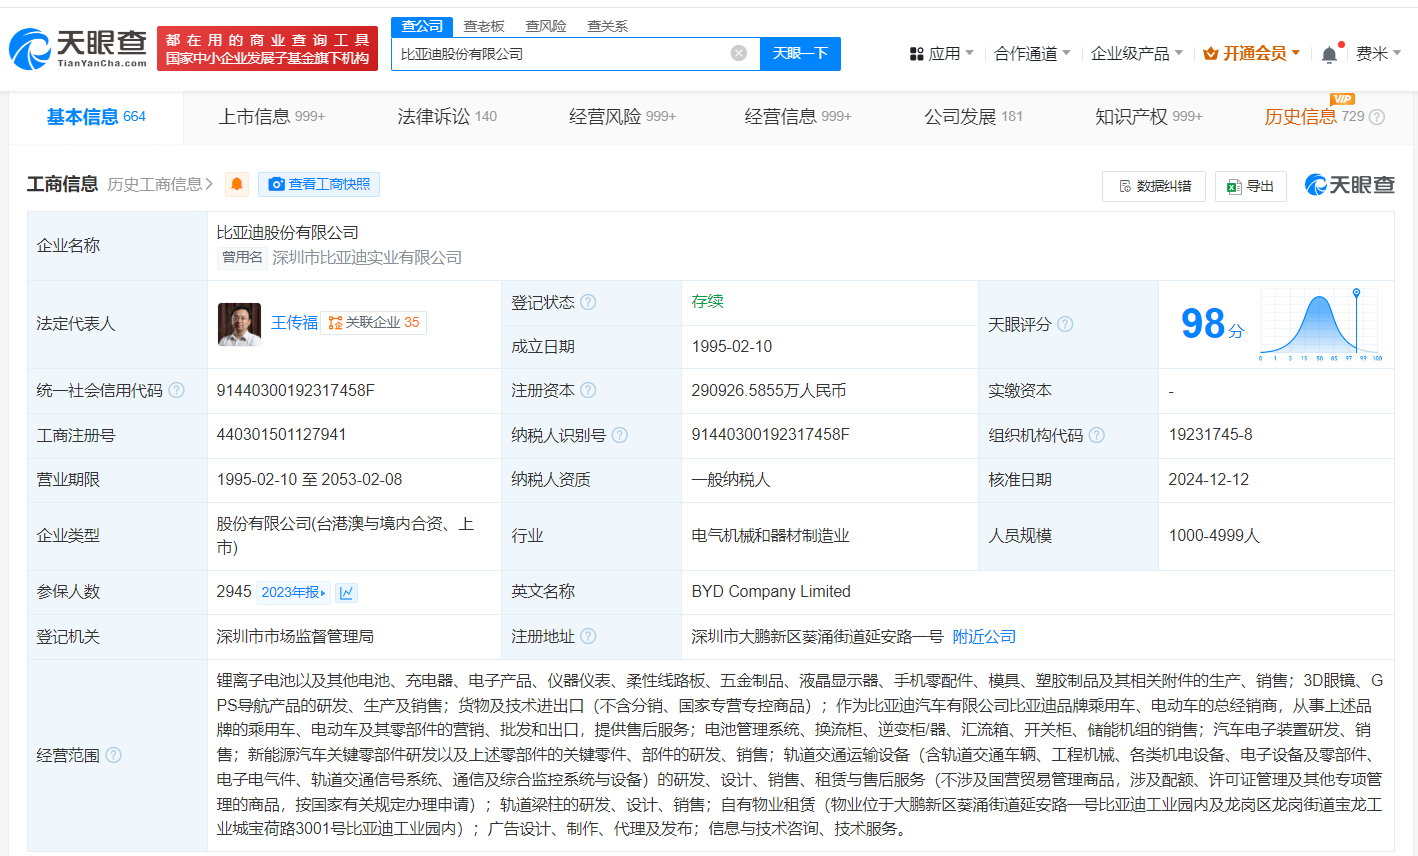This screenshot has width=1418, height=856.
Task: Expand the 合作通道 dropdown
Action: point(1032,53)
